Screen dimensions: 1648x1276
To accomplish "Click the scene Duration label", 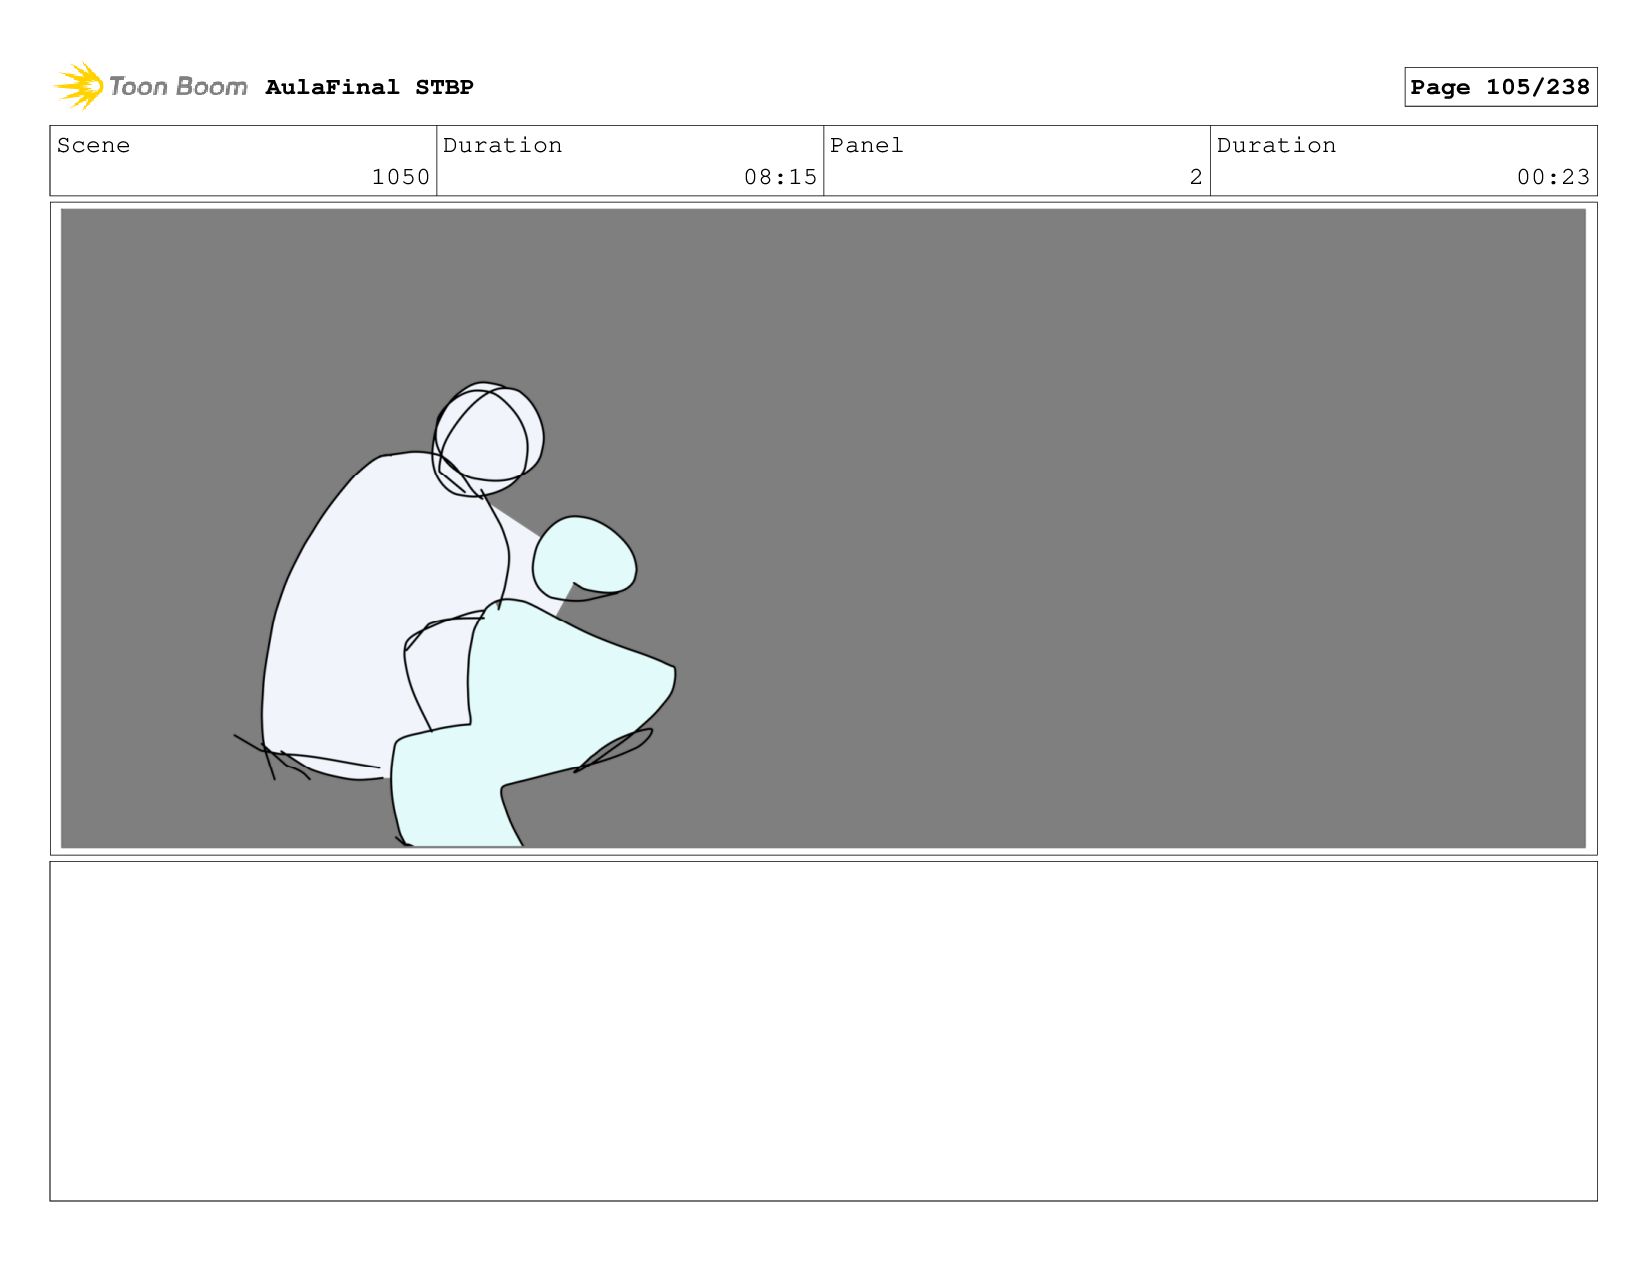I will click(502, 145).
